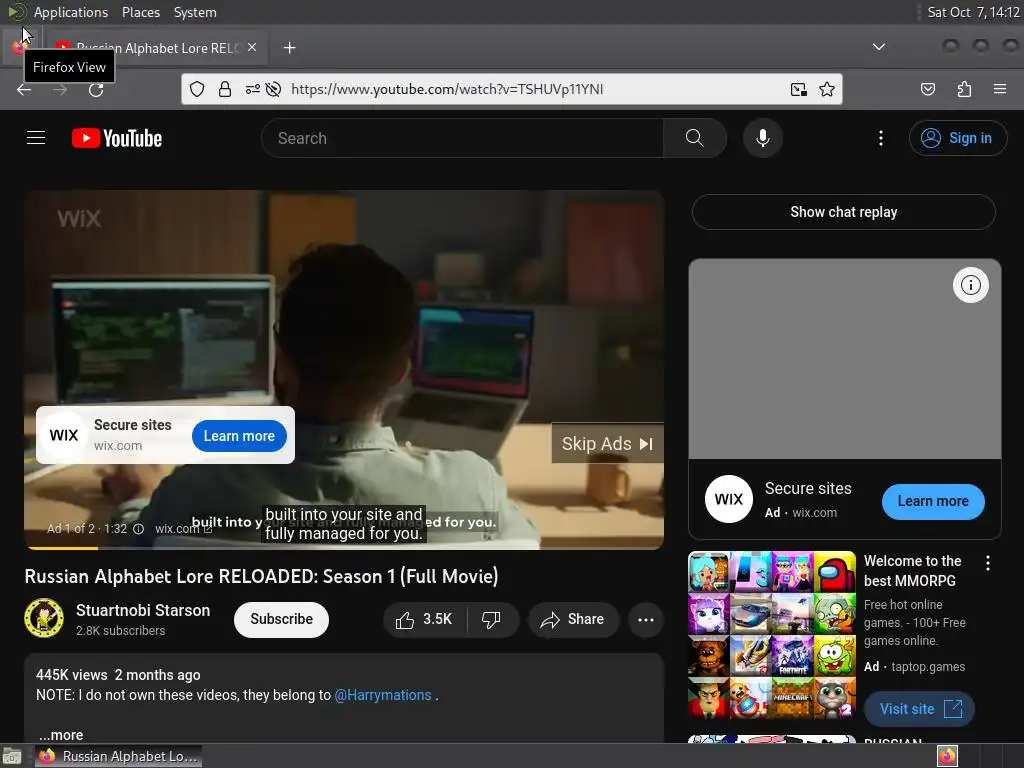This screenshot has width=1024, height=768.
Task: Open Welcome to the best MMORPG title
Action: click(x=913, y=571)
